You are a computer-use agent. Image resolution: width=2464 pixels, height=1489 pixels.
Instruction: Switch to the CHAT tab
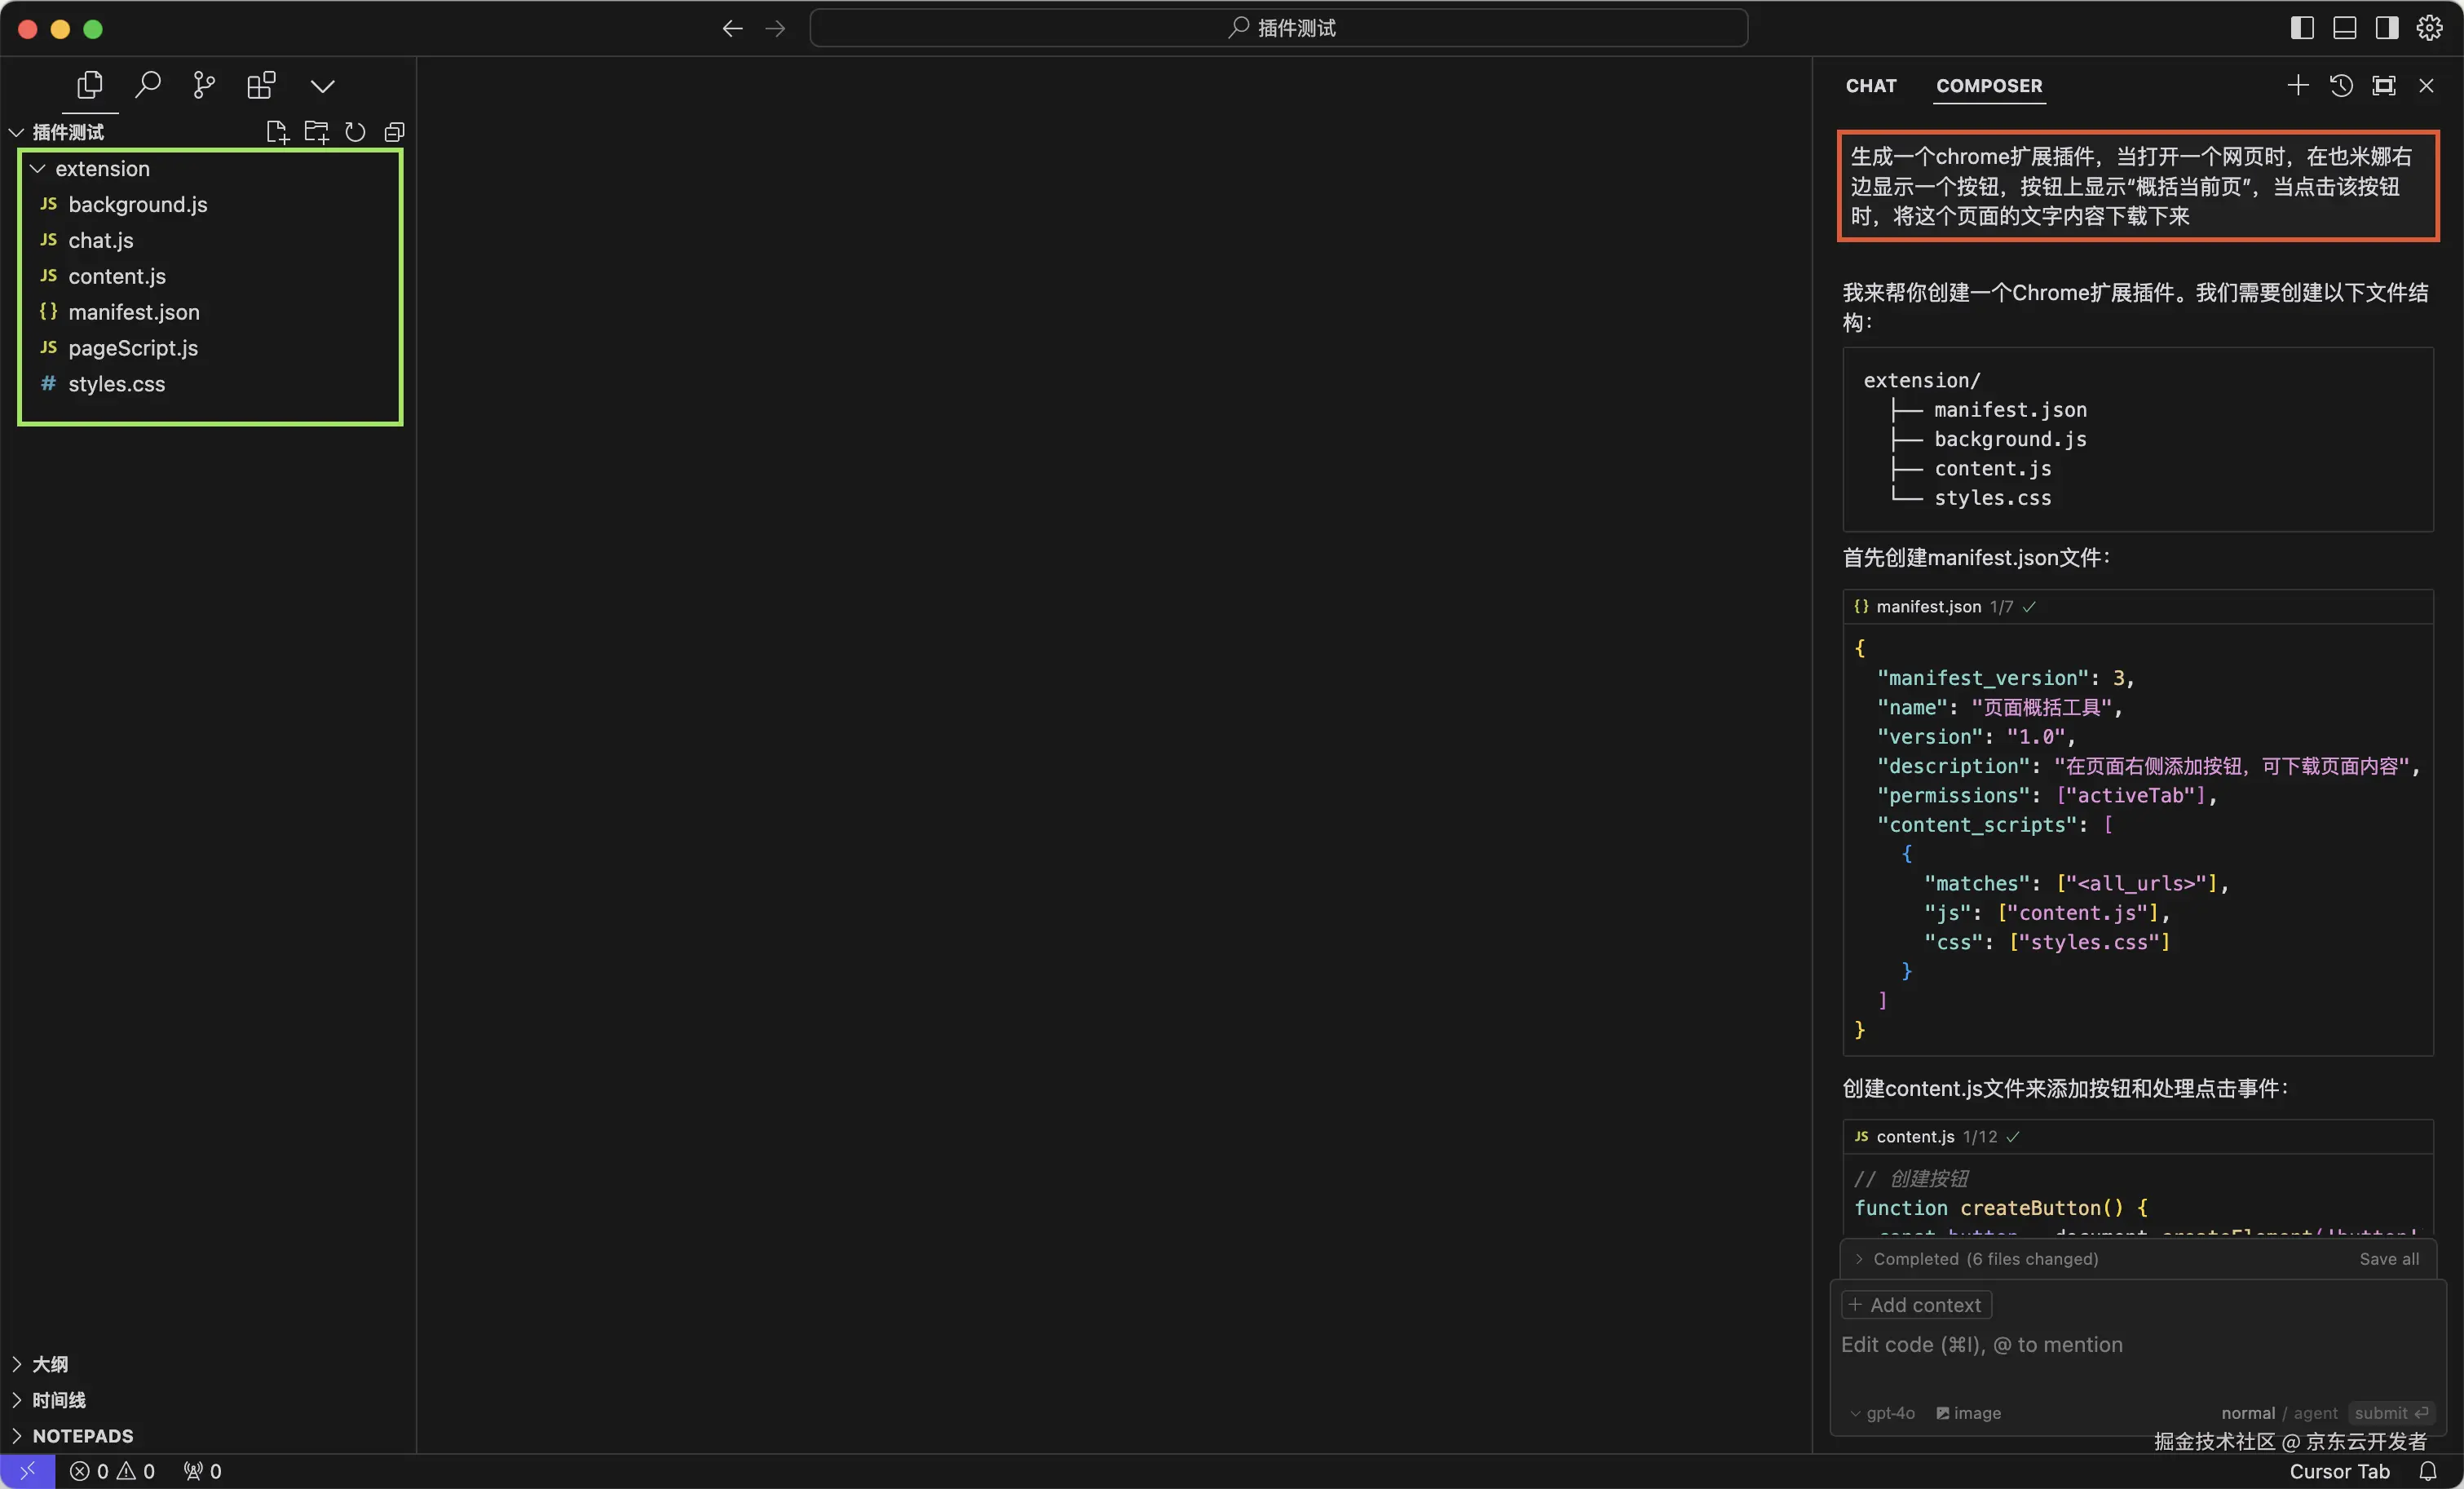[1870, 86]
